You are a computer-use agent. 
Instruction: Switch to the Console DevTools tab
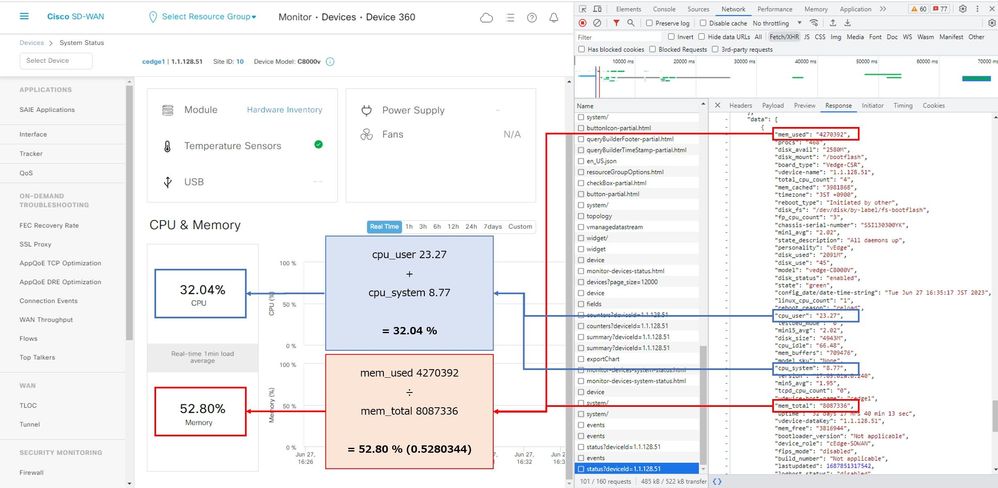tap(664, 9)
